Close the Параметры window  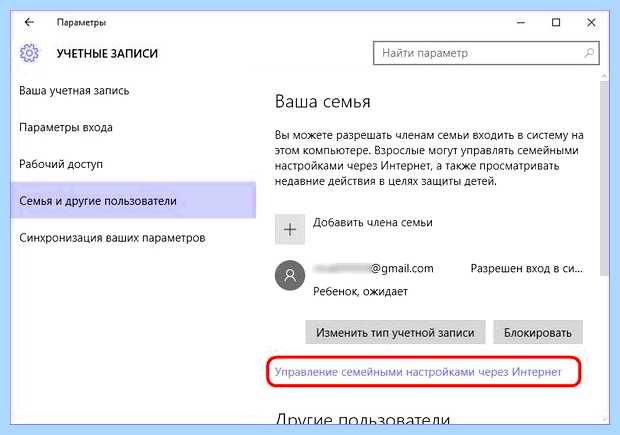(591, 23)
